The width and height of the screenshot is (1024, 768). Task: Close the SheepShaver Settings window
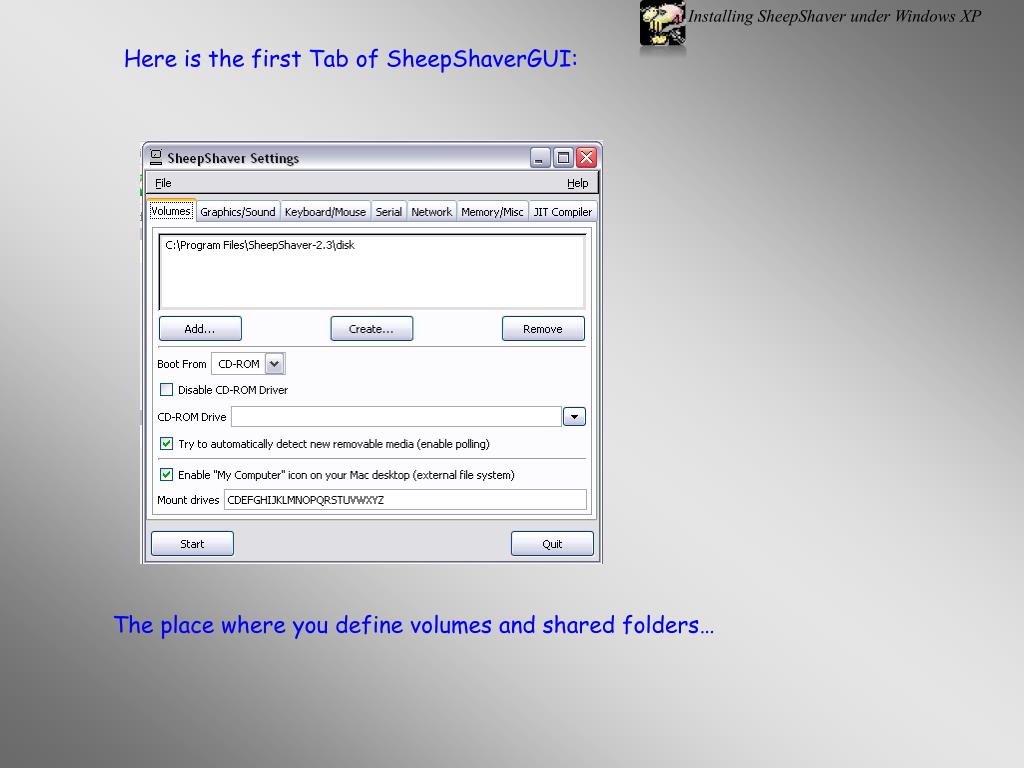tap(586, 157)
